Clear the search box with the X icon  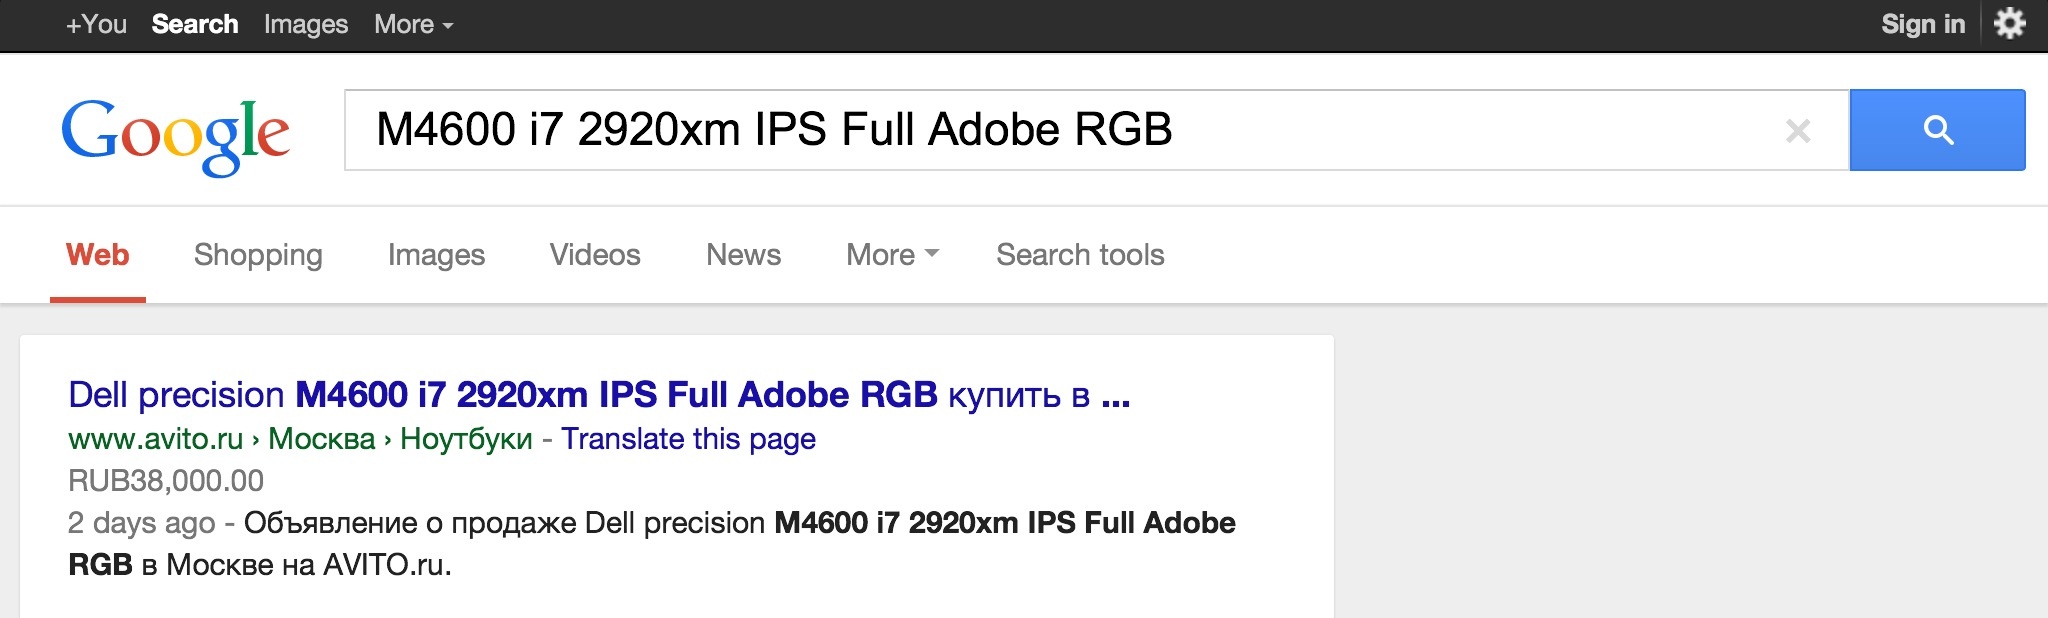tap(1798, 130)
